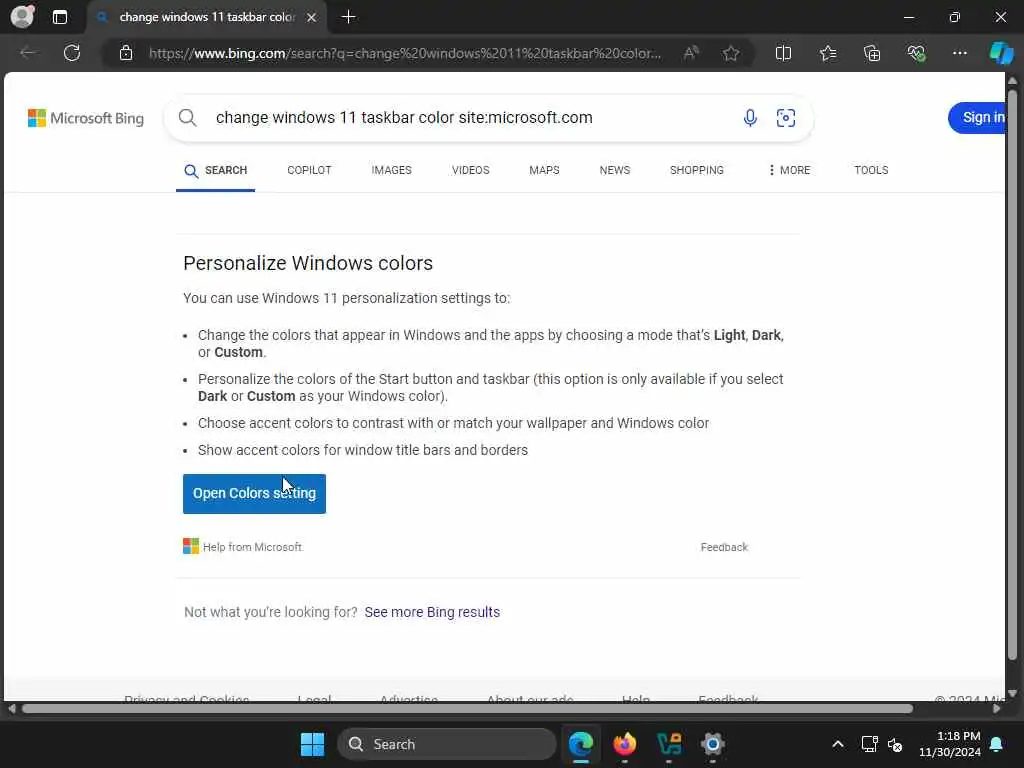The image size is (1024, 768).
Task: Show hidden system tray icons
Action: click(837, 744)
